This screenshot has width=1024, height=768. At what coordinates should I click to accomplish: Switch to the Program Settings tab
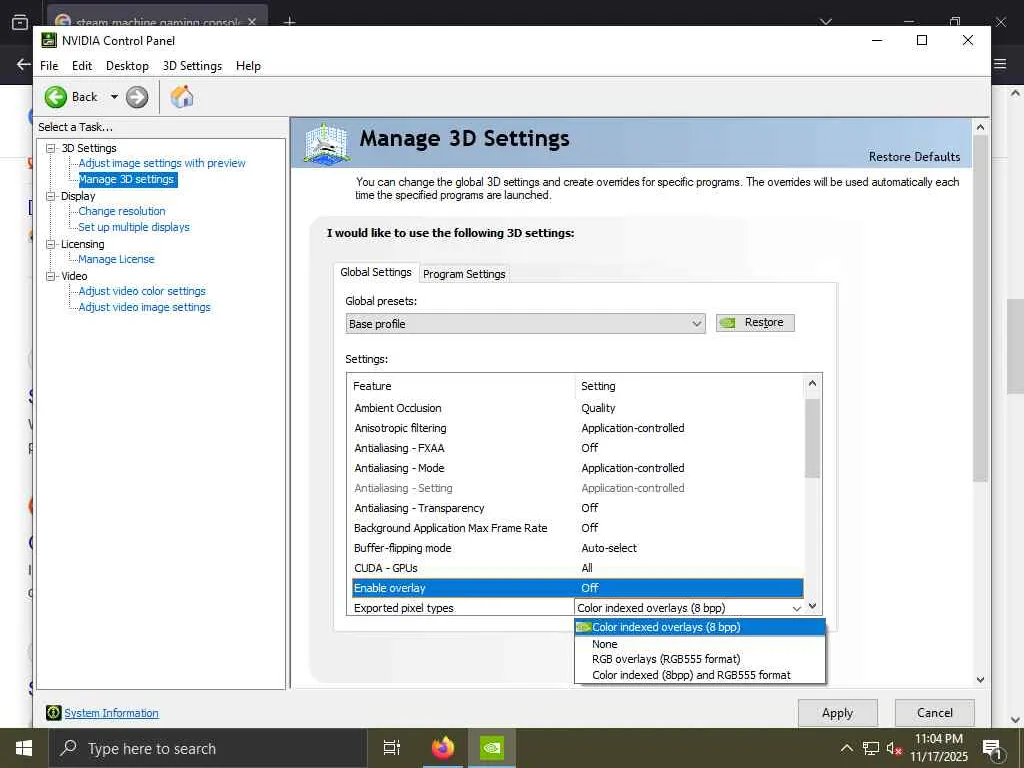(464, 274)
